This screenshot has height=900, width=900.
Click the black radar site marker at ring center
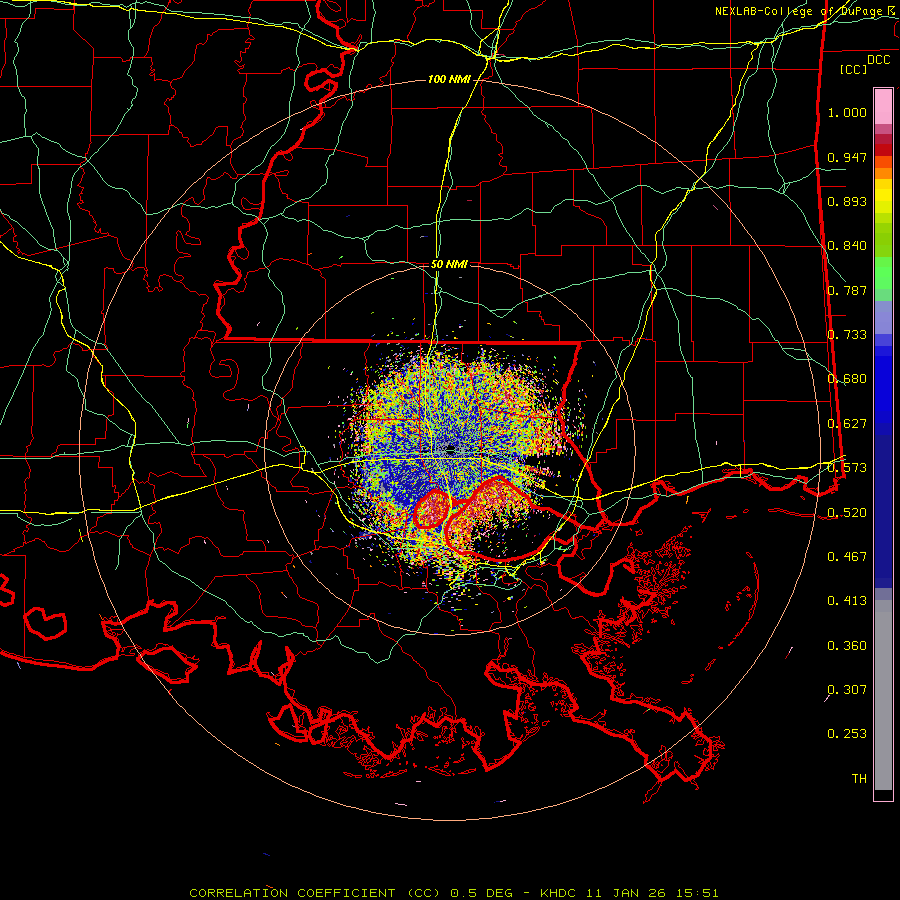(x=451, y=448)
